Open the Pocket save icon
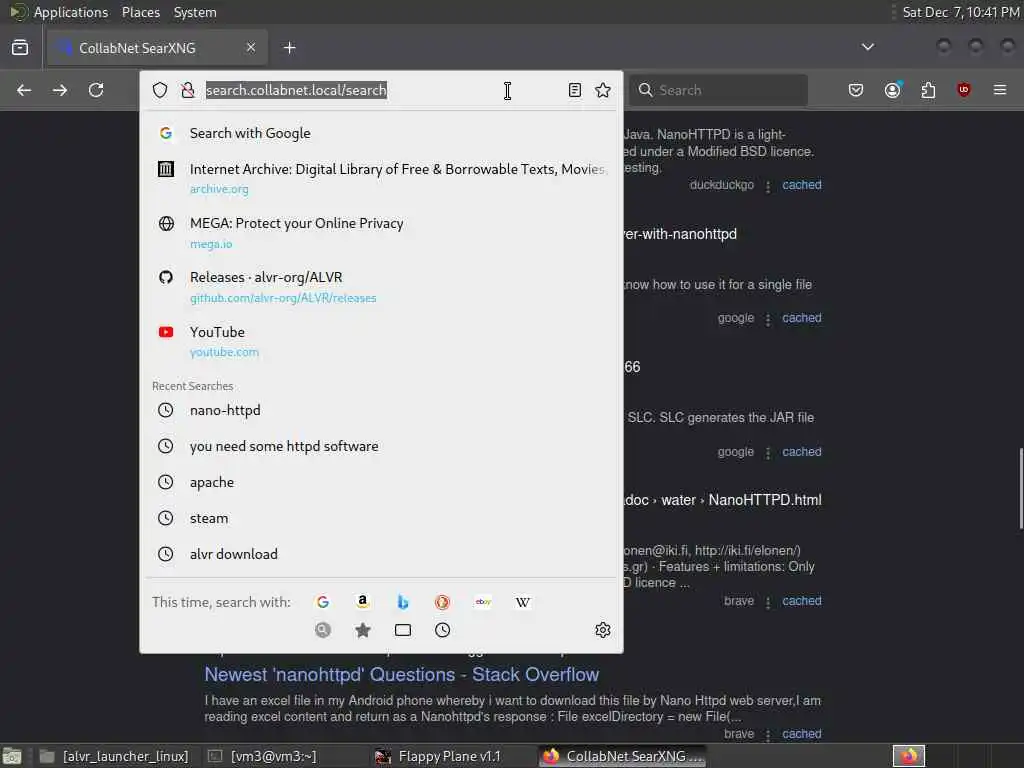 pyautogui.click(x=856, y=90)
